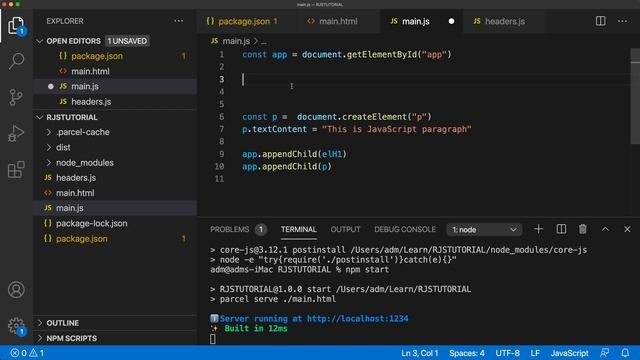The image size is (640, 360).
Task: Open the Run and Debug view
Action: (x=16, y=133)
